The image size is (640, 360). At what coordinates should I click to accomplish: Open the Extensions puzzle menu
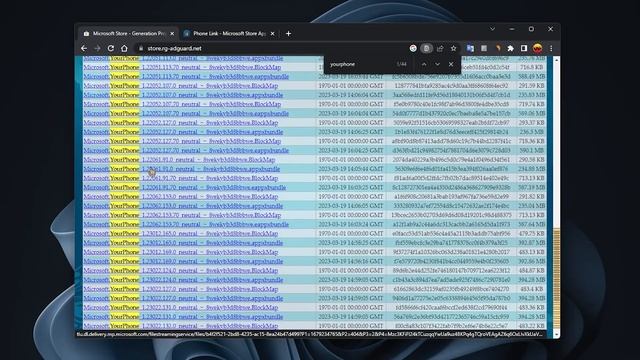click(511, 48)
